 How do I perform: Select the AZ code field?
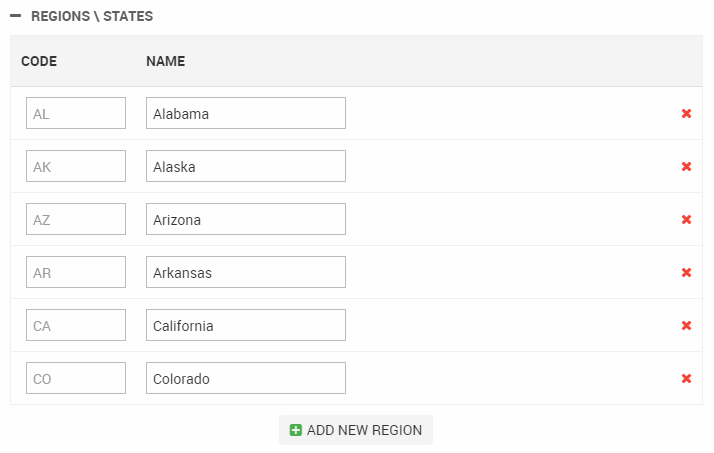(x=76, y=220)
